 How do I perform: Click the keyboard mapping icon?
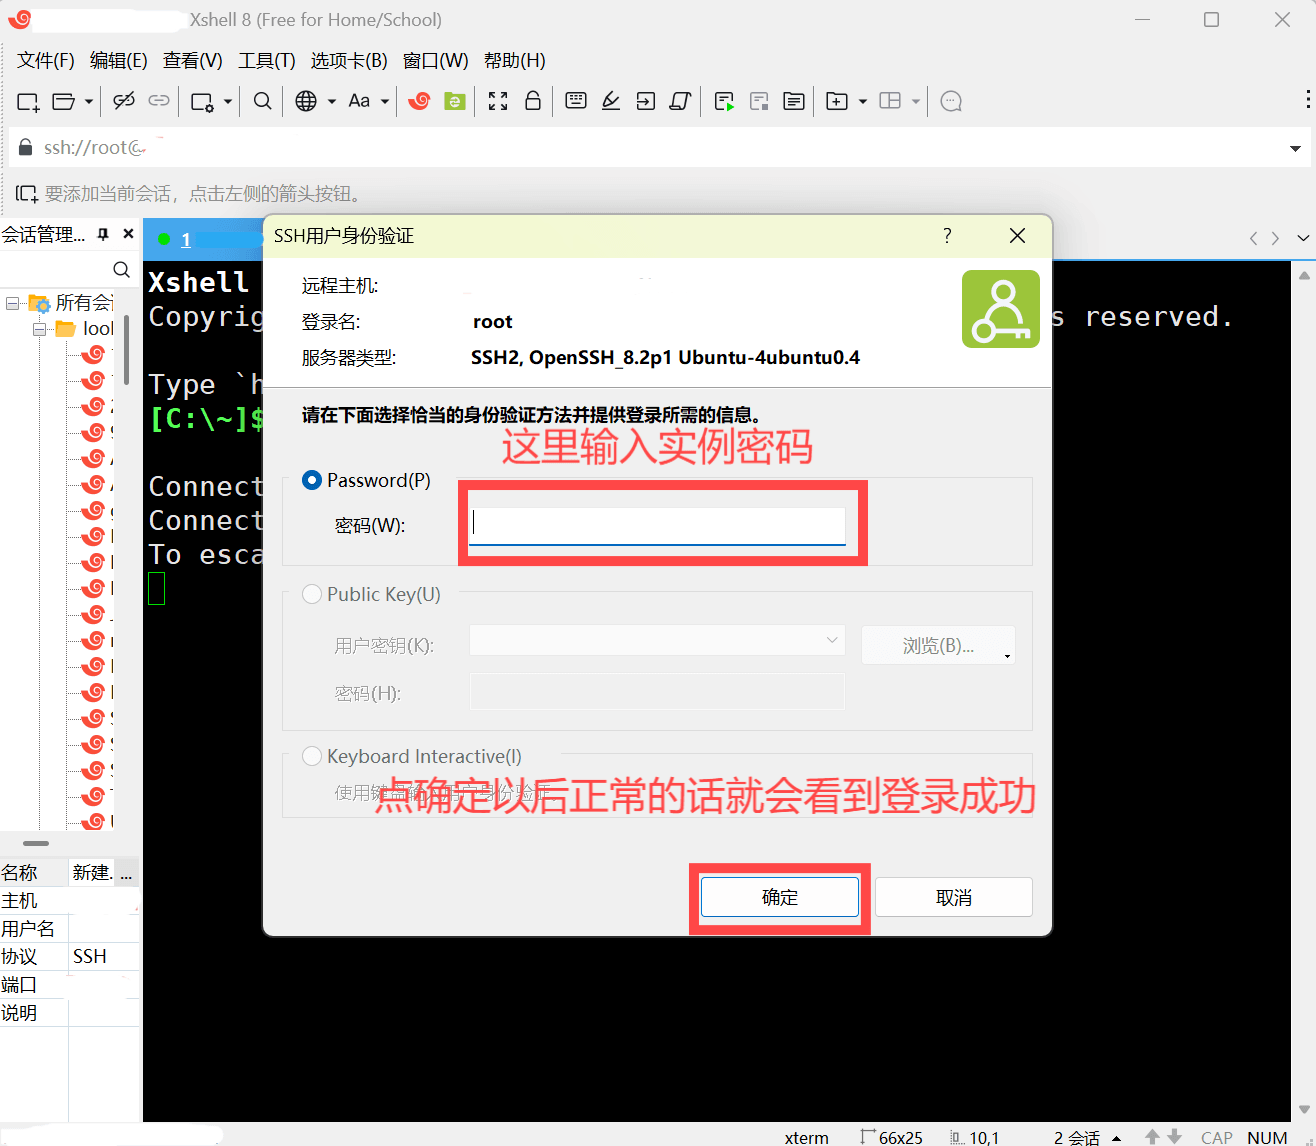576,101
